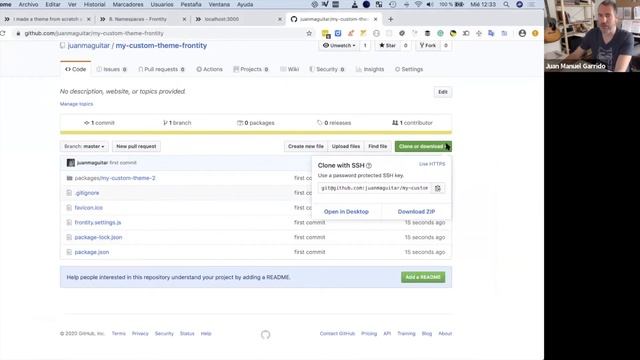Image resolution: width=640 pixels, height=360 pixels.
Task: Open the Insights tab
Action: click(x=370, y=69)
